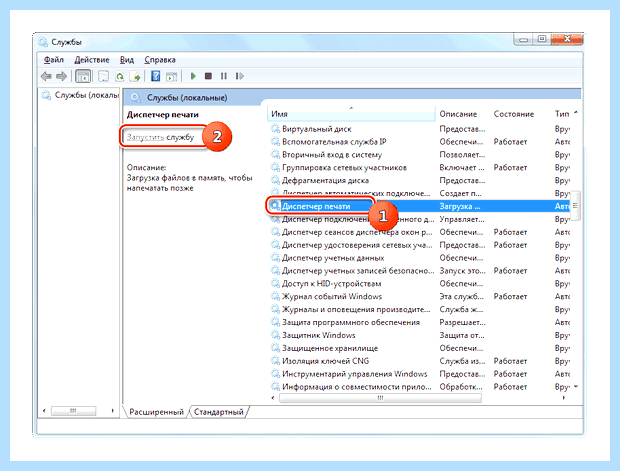Click the gear icon of Защитник Windows
This screenshot has width=620, height=471.
click(x=275, y=335)
